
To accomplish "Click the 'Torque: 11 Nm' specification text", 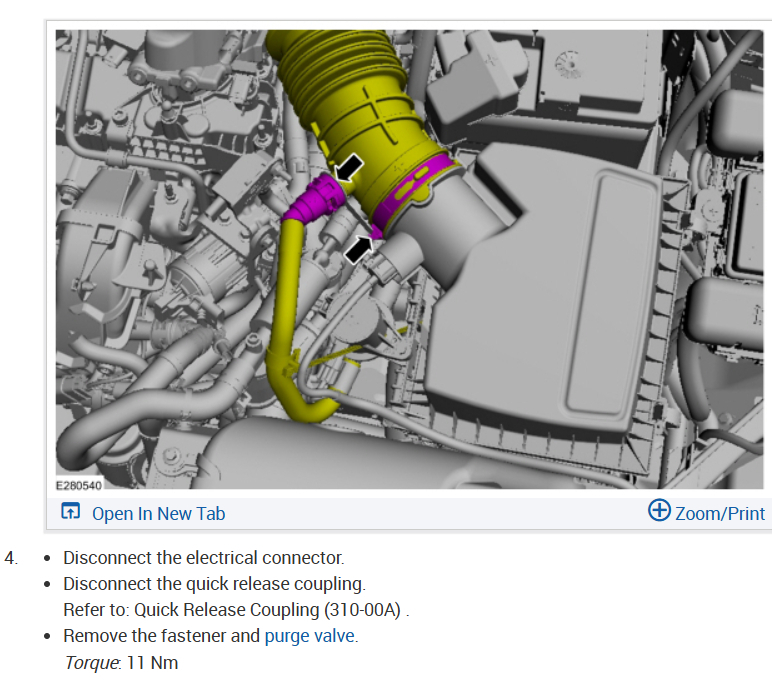I will [x=121, y=663].
